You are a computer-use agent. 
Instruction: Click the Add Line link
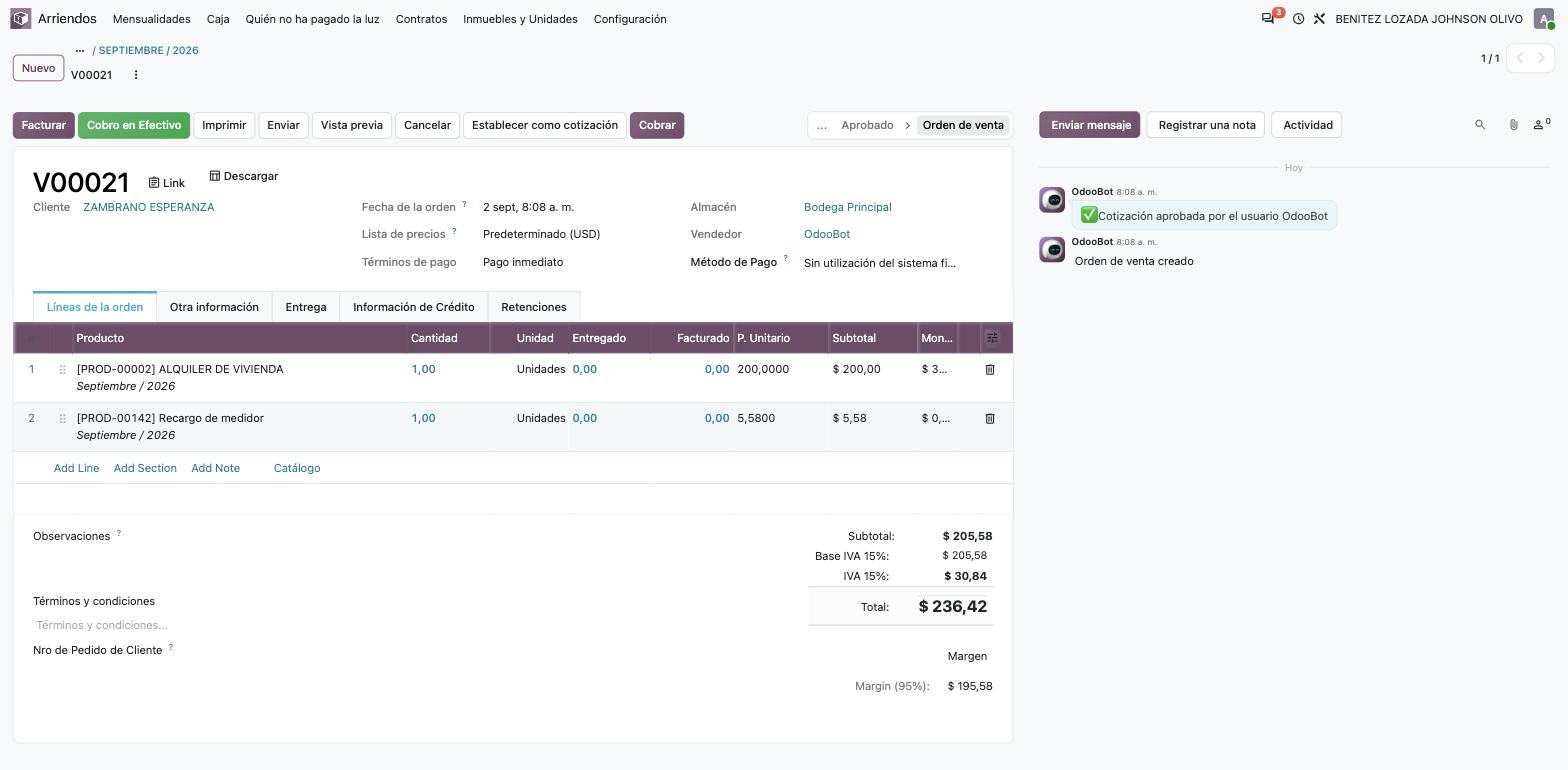pos(76,468)
